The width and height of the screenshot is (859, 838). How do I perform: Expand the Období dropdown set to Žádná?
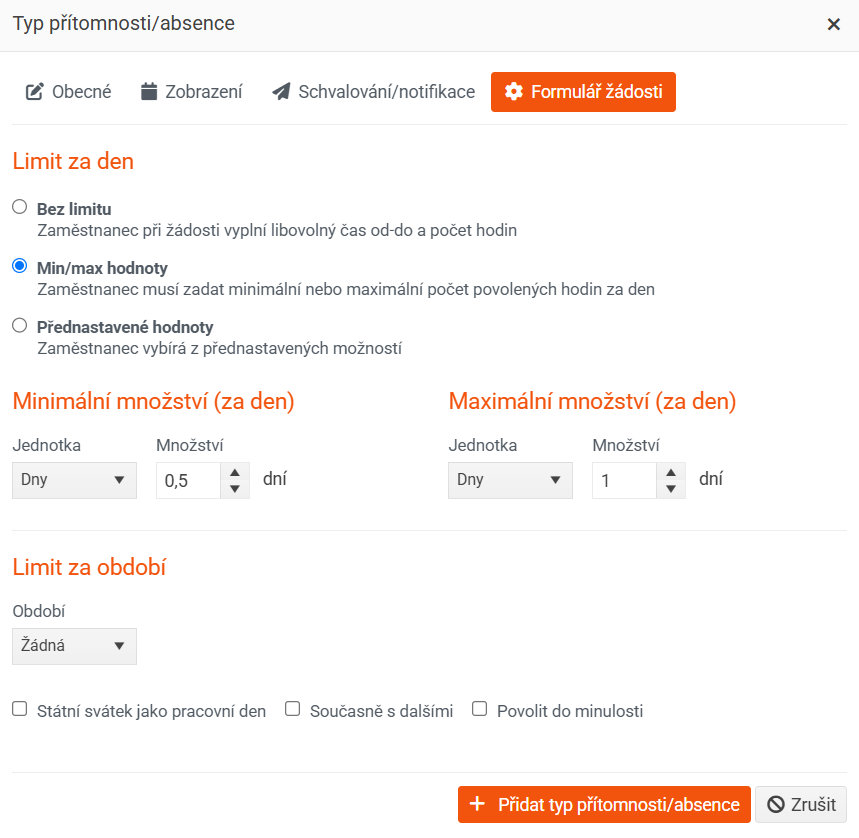(x=74, y=646)
